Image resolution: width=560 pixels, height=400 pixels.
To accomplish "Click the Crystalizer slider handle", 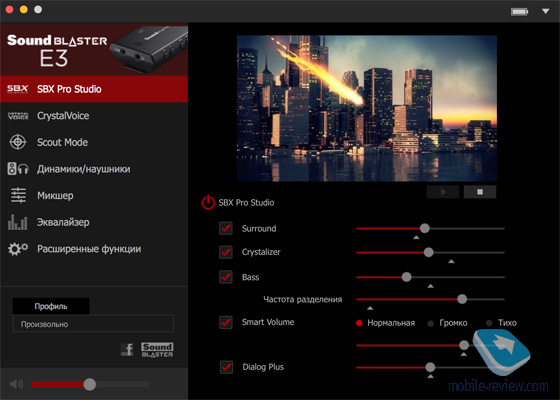I will point(429,252).
